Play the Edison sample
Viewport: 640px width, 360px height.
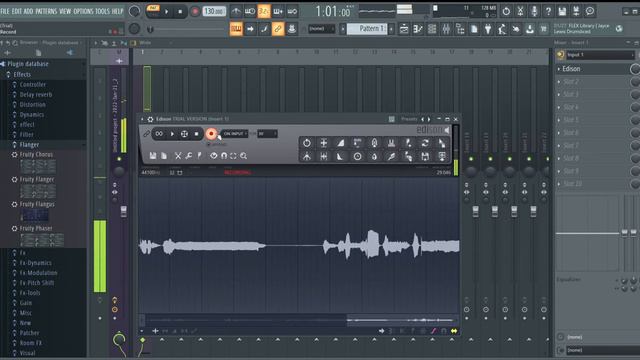[172, 134]
